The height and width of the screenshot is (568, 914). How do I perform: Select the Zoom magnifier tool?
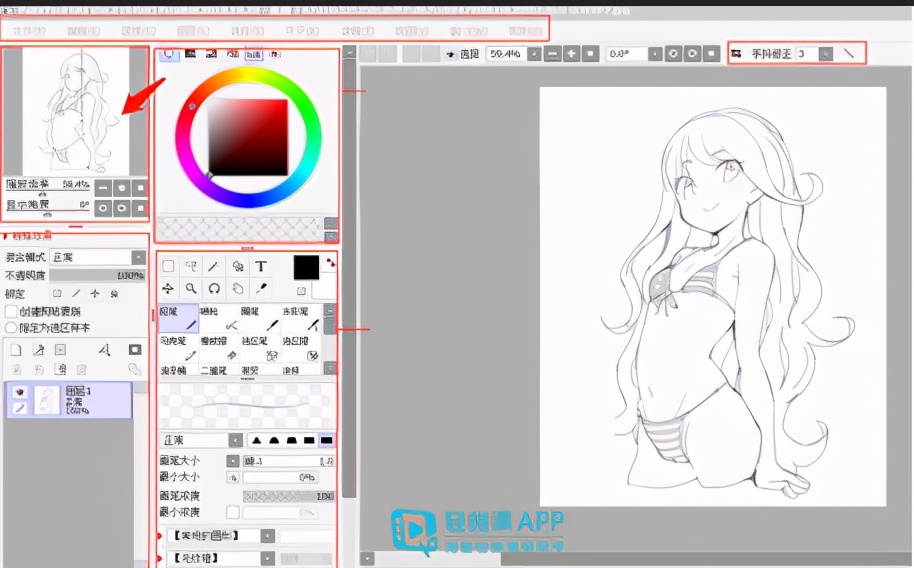[190, 288]
